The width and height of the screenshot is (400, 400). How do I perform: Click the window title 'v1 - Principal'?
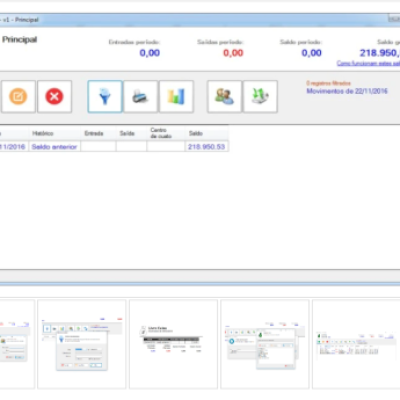point(21,20)
